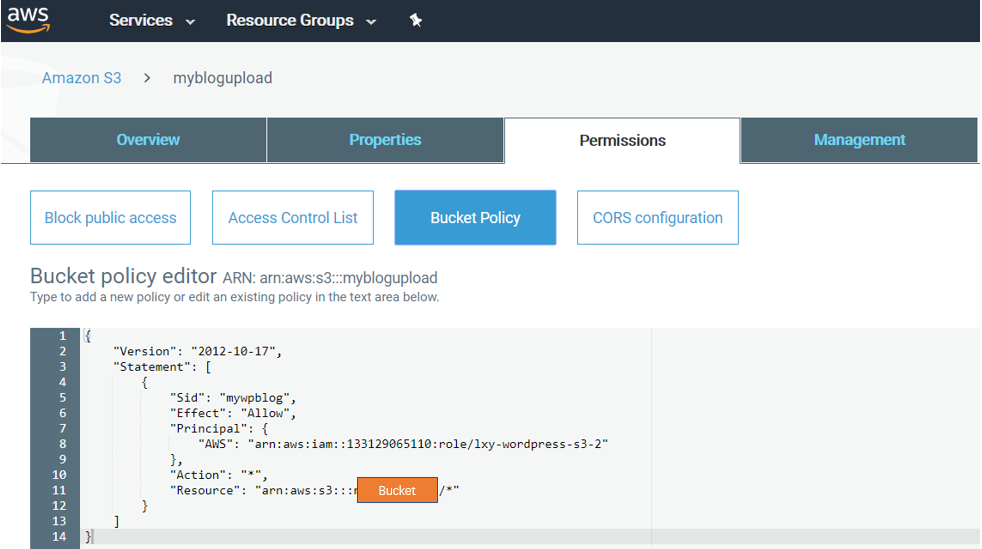Click the "Principal": { line
The height and width of the screenshot is (549, 982).
pyautogui.click(x=219, y=429)
